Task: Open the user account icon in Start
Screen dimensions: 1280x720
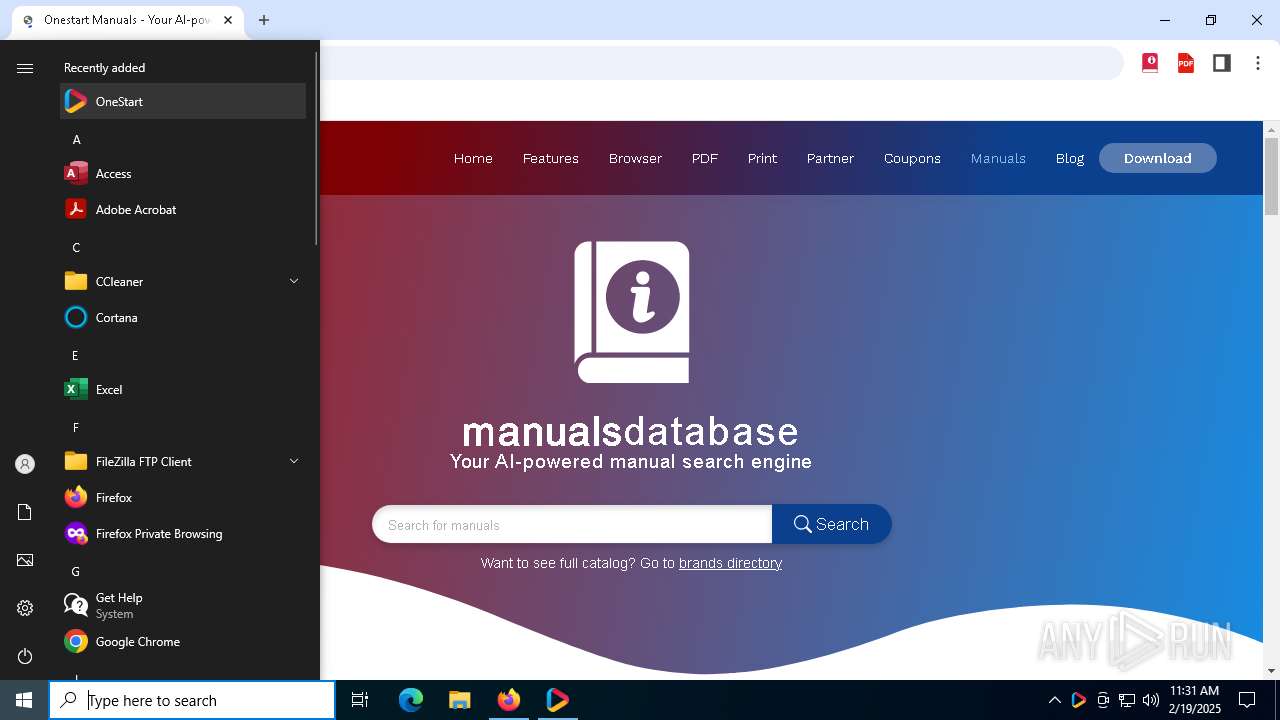Action: pyautogui.click(x=25, y=464)
